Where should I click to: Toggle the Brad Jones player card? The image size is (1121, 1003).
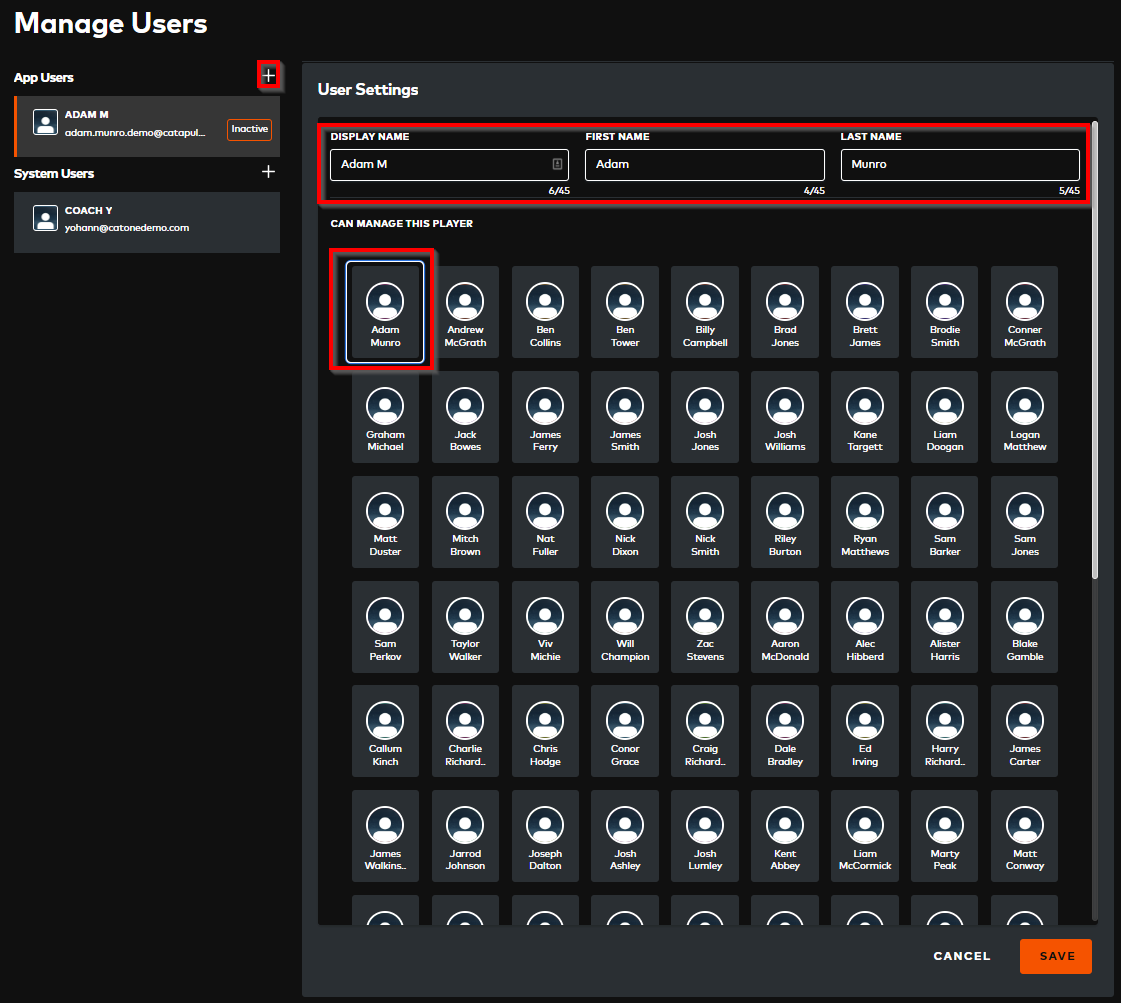(x=785, y=312)
